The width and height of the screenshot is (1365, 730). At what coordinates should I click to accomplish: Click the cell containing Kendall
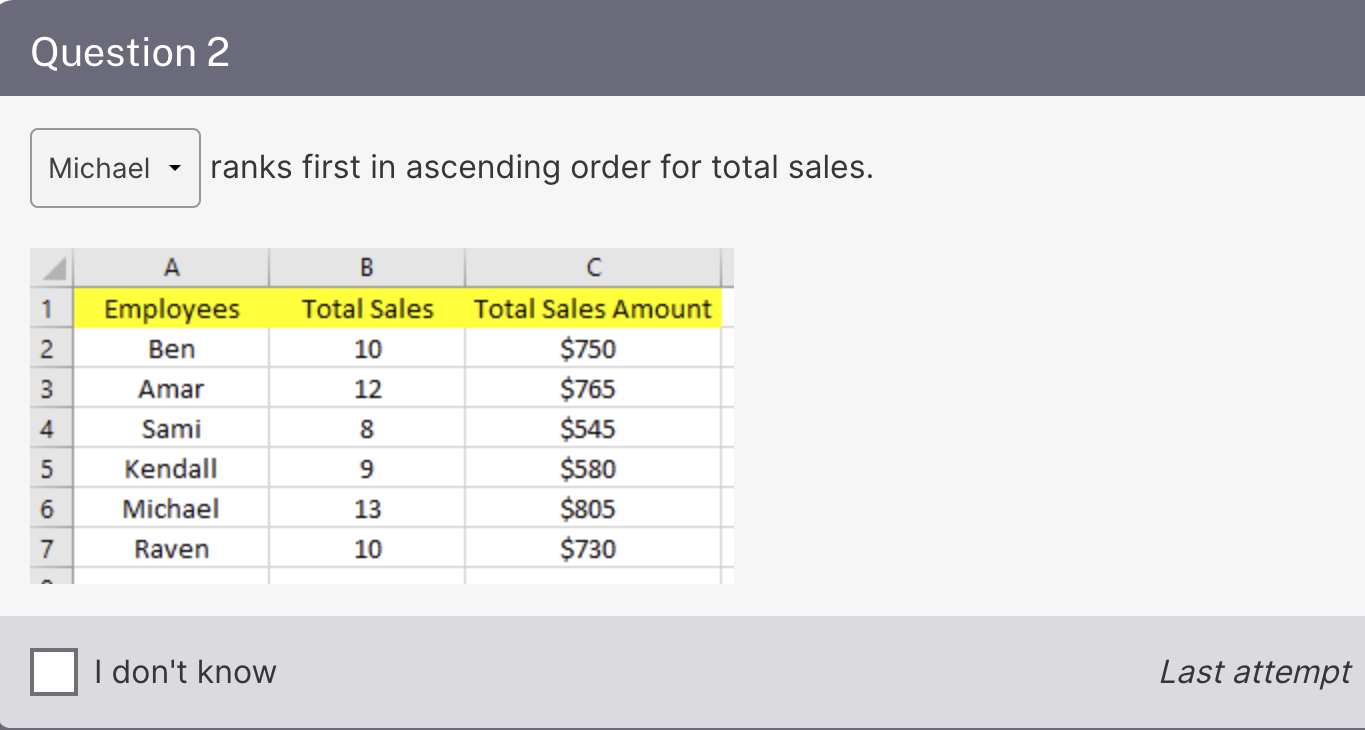tap(171, 469)
